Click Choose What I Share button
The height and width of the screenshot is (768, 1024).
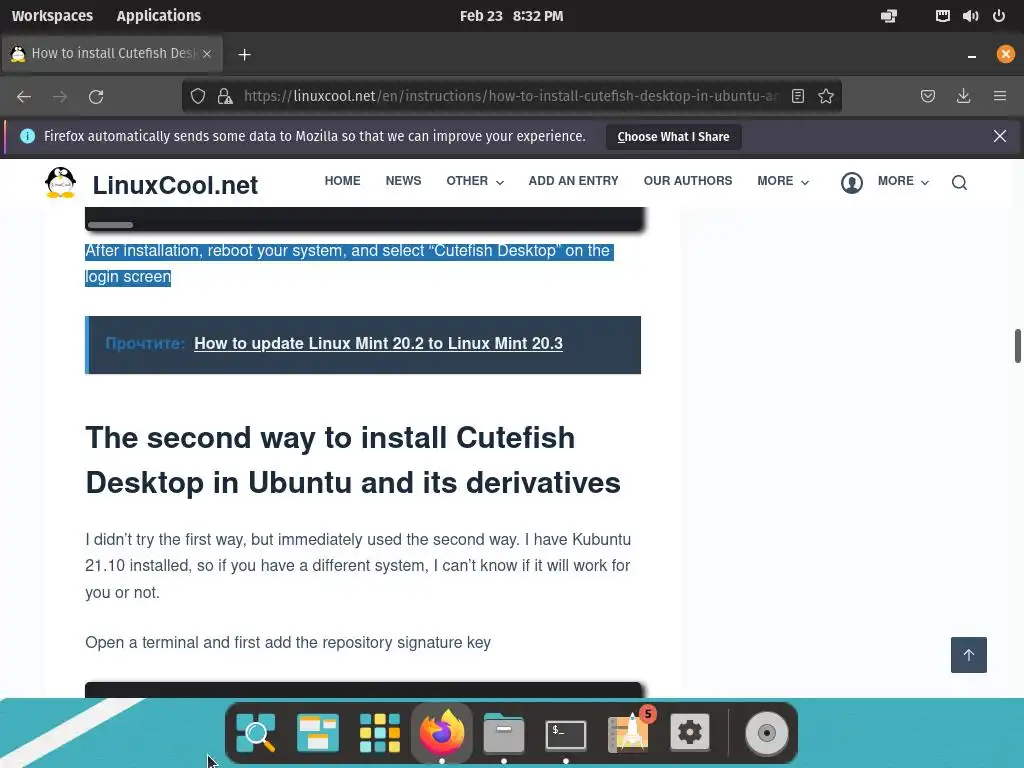pos(673,136)
